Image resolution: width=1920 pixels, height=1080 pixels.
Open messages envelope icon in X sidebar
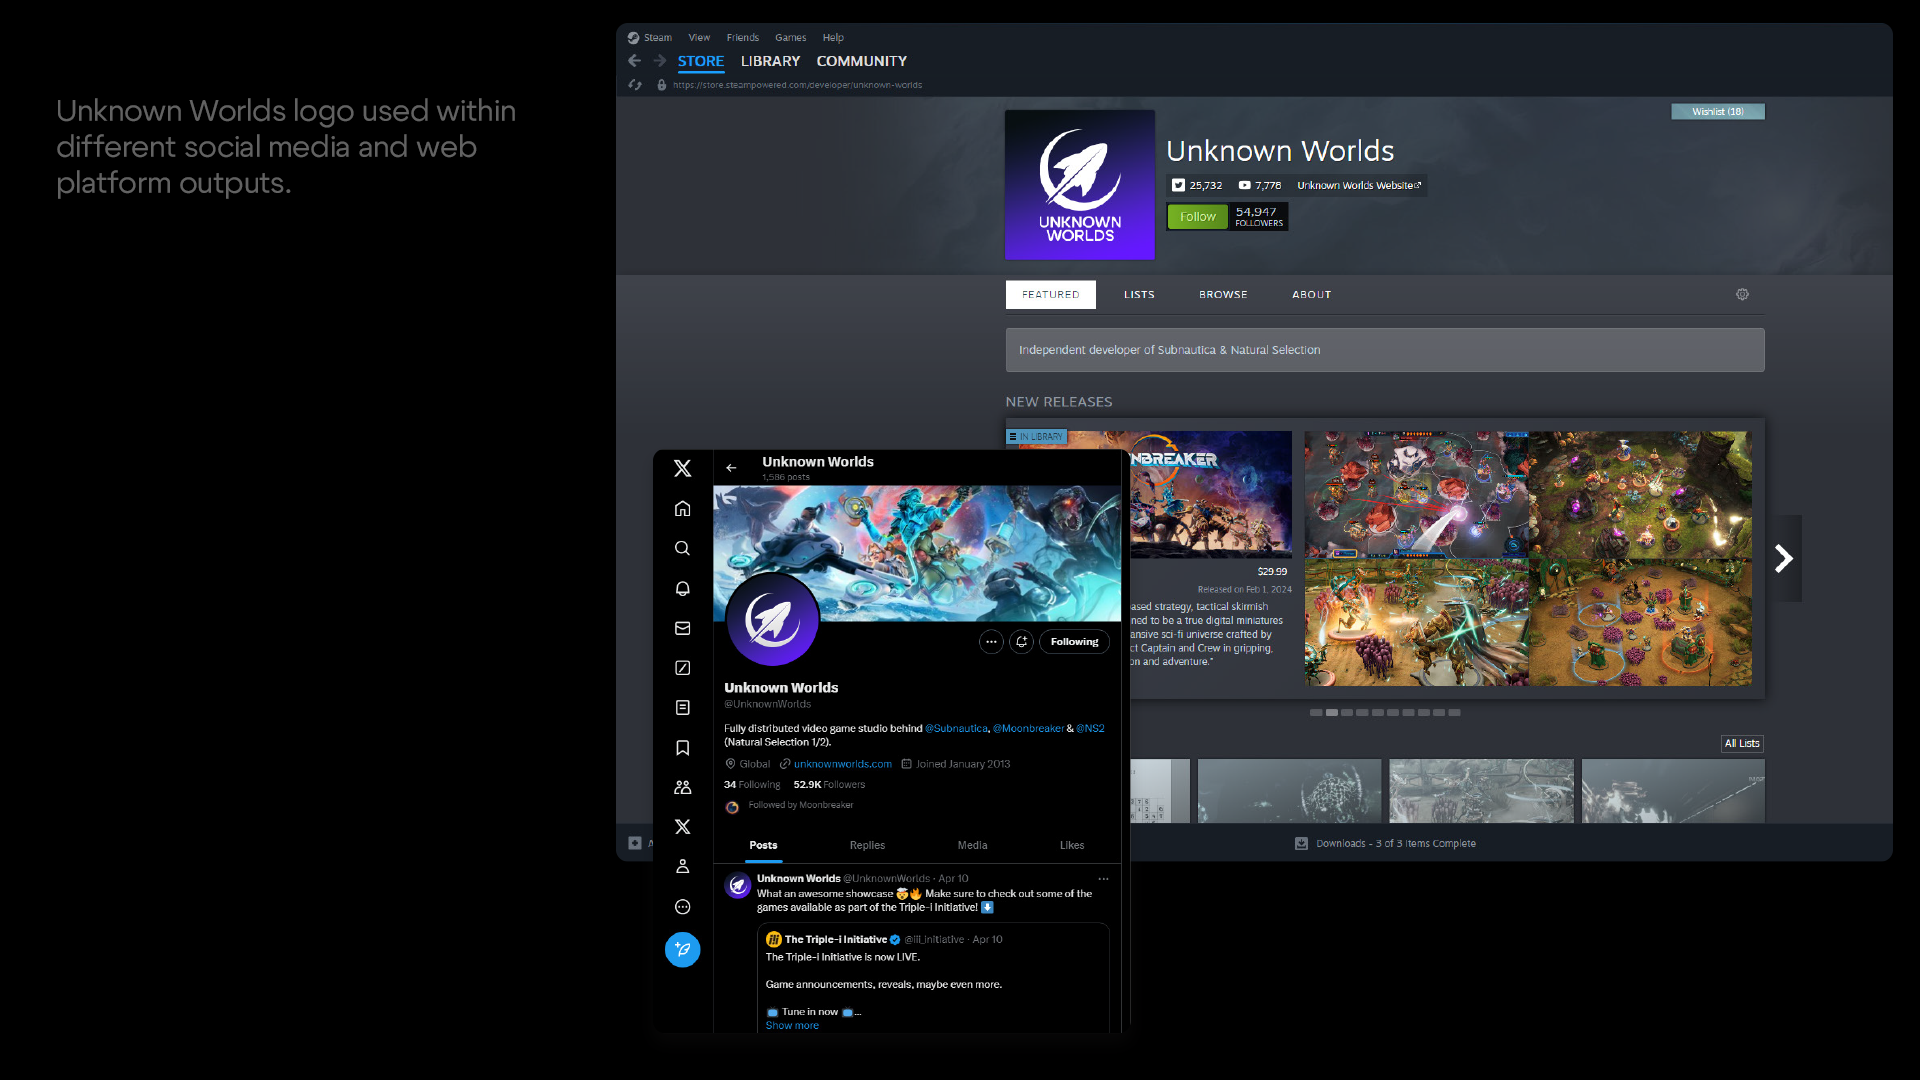click(x=682, y=628)
